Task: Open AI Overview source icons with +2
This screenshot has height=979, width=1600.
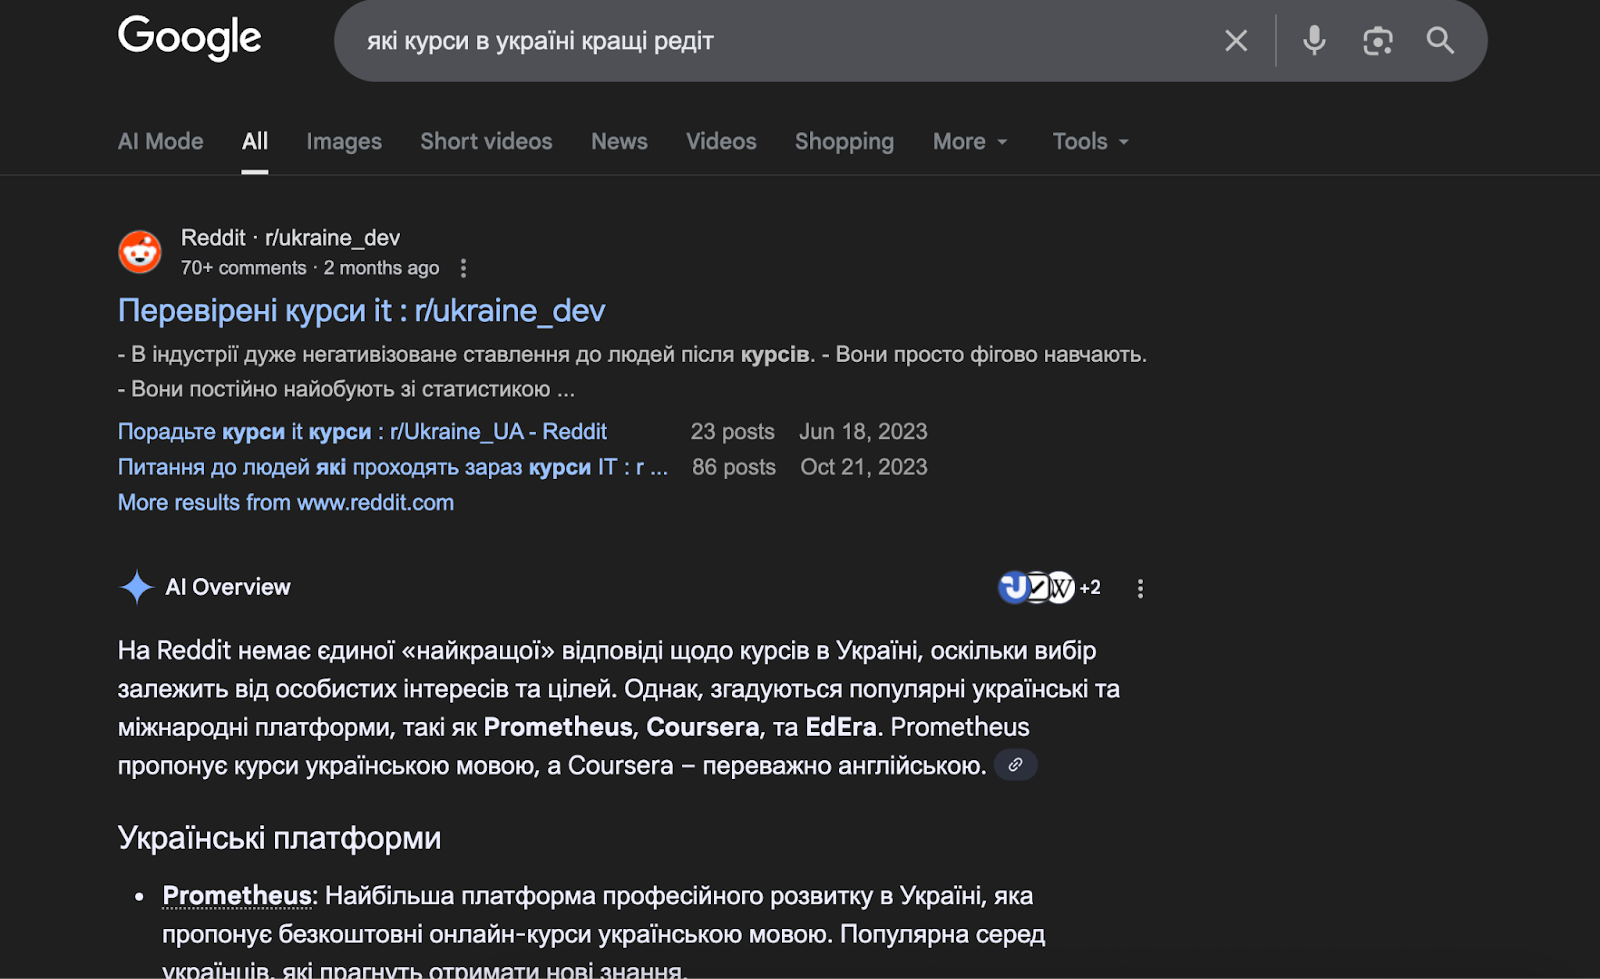Action: point(1049,587)
